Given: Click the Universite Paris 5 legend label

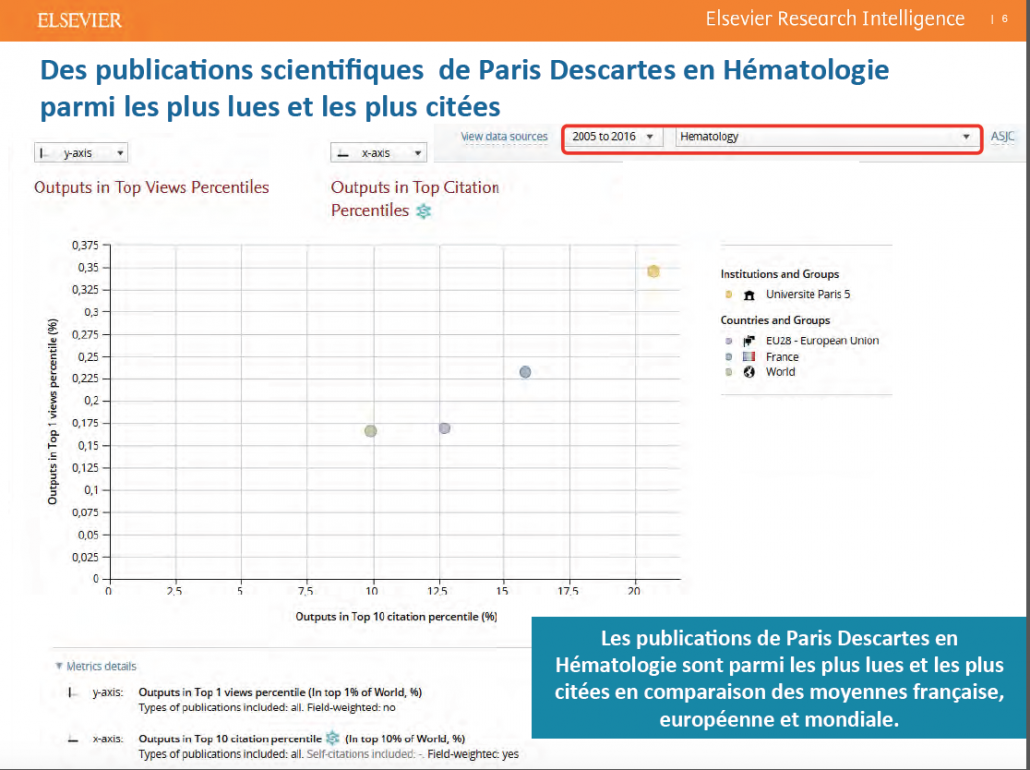Looking at the screenshot, I should tap(808, 294).
